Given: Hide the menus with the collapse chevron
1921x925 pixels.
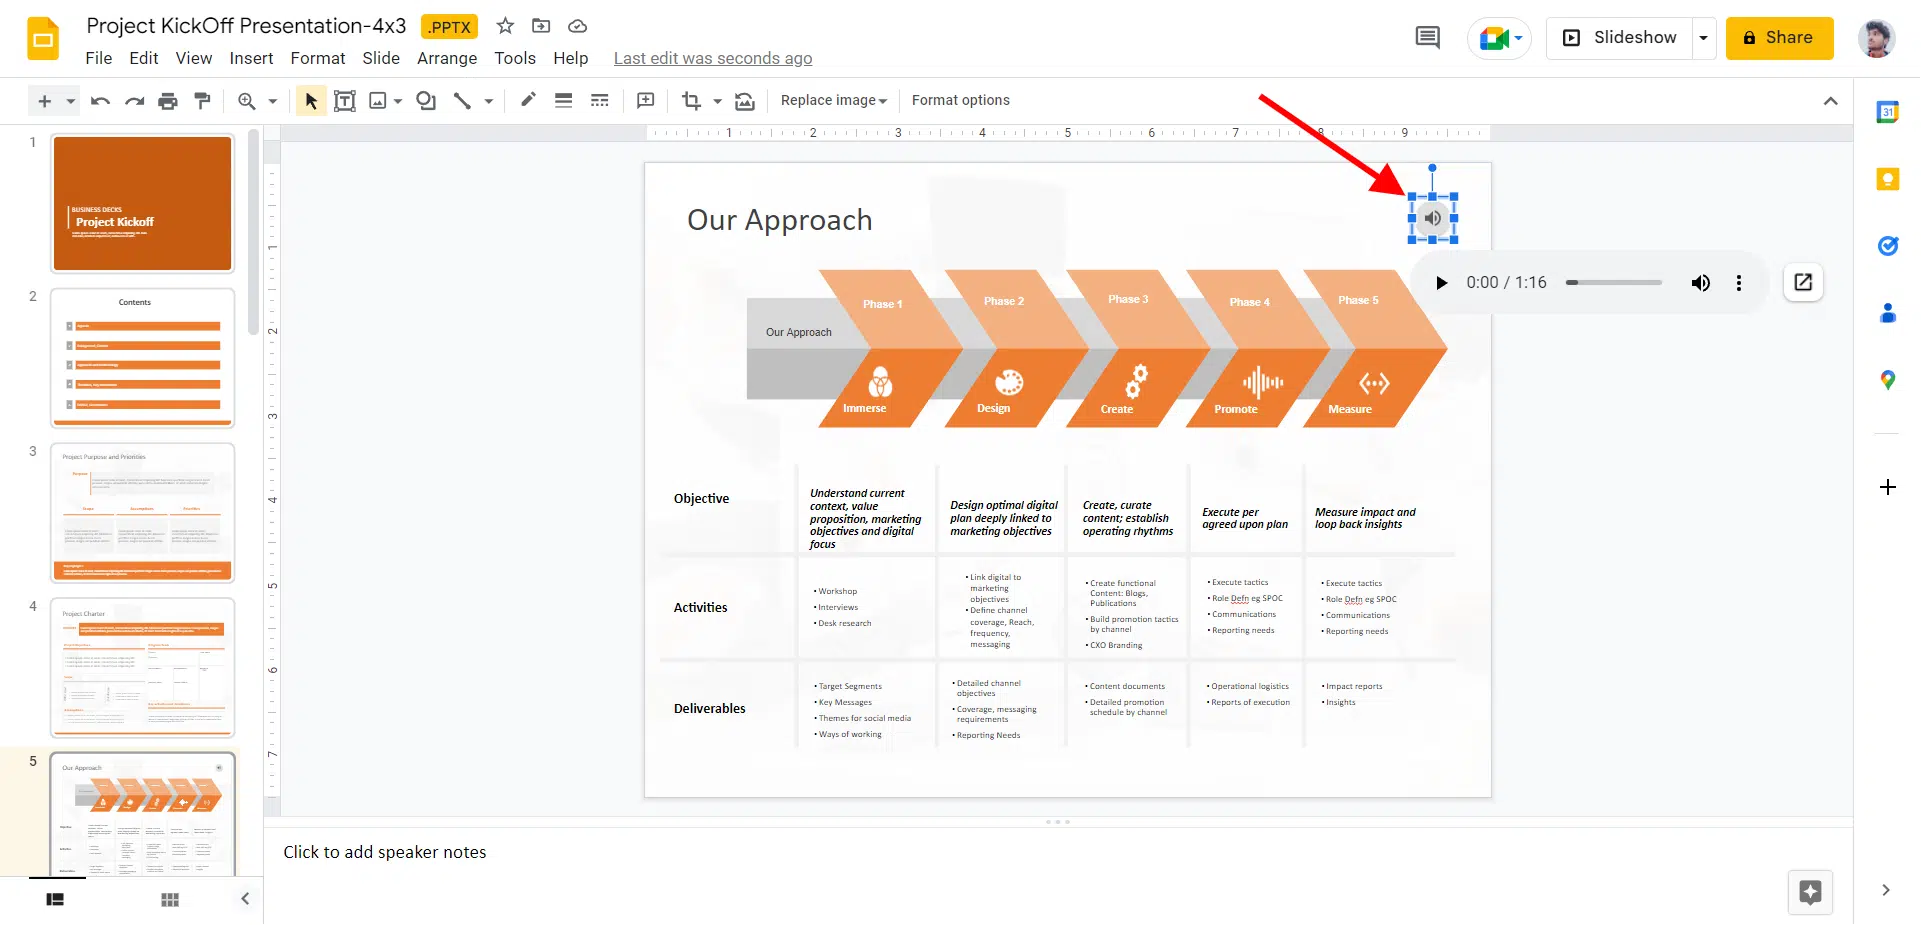Looking at the screenshot, I should point(1830,101).
